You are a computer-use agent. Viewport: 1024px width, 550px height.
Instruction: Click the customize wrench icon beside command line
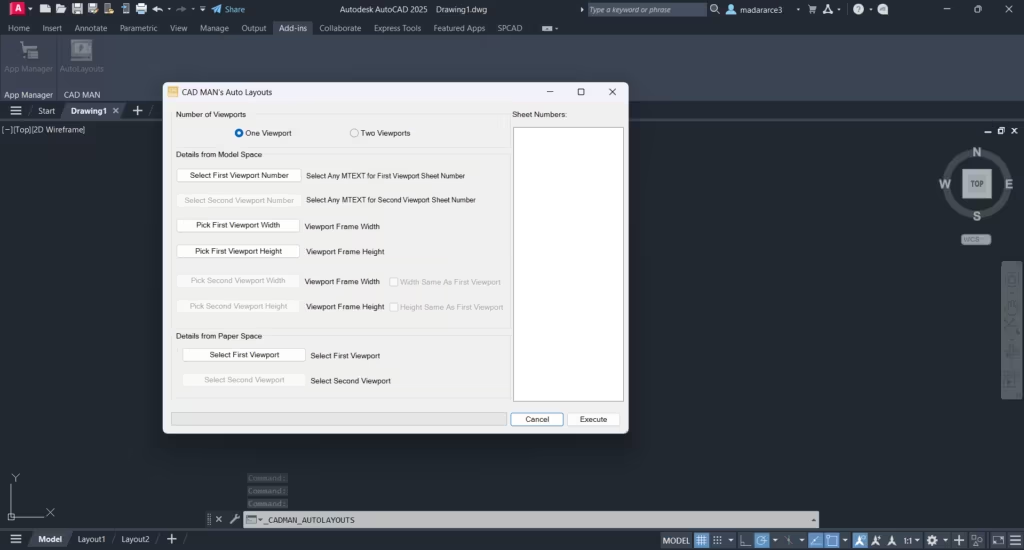pos(234,520)
